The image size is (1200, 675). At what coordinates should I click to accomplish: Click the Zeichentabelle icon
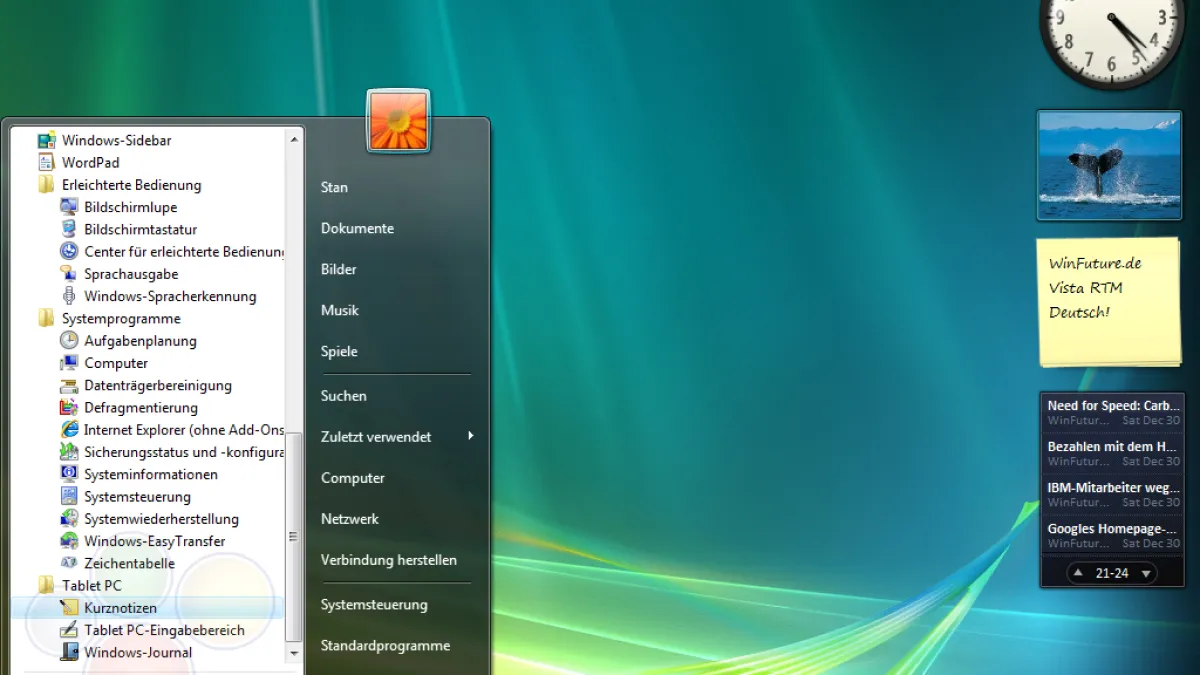click(68, 563)
